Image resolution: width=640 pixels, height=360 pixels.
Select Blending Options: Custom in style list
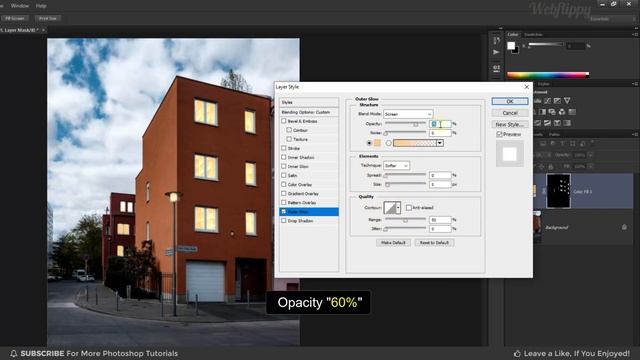click(309, 112)
